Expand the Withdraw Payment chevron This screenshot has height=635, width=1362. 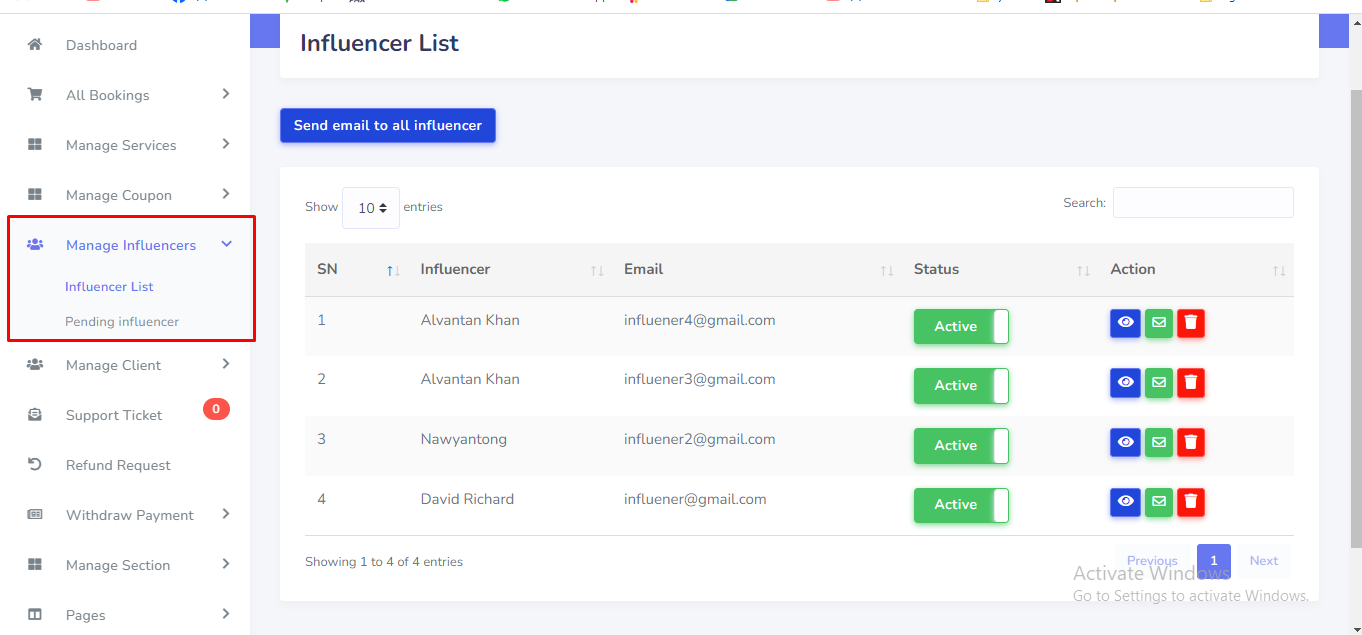(226, 514)
